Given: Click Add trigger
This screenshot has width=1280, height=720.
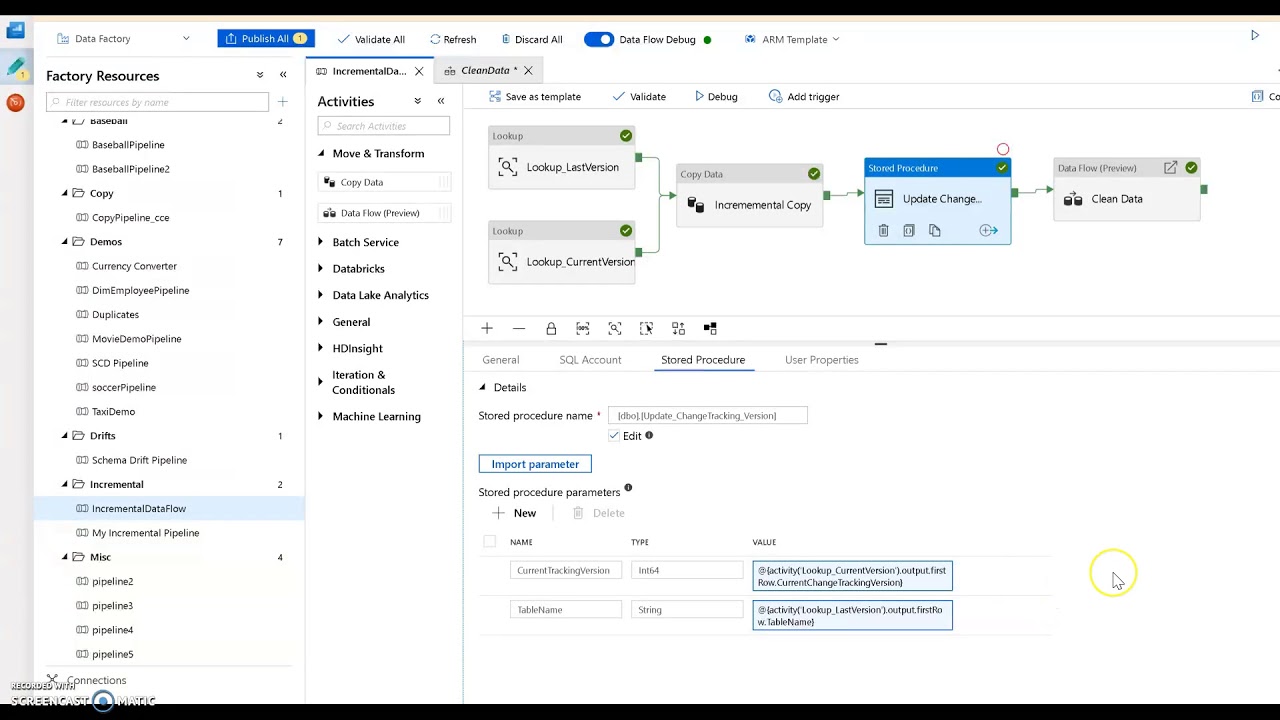Looking at the screenshot, I should 804,97.
